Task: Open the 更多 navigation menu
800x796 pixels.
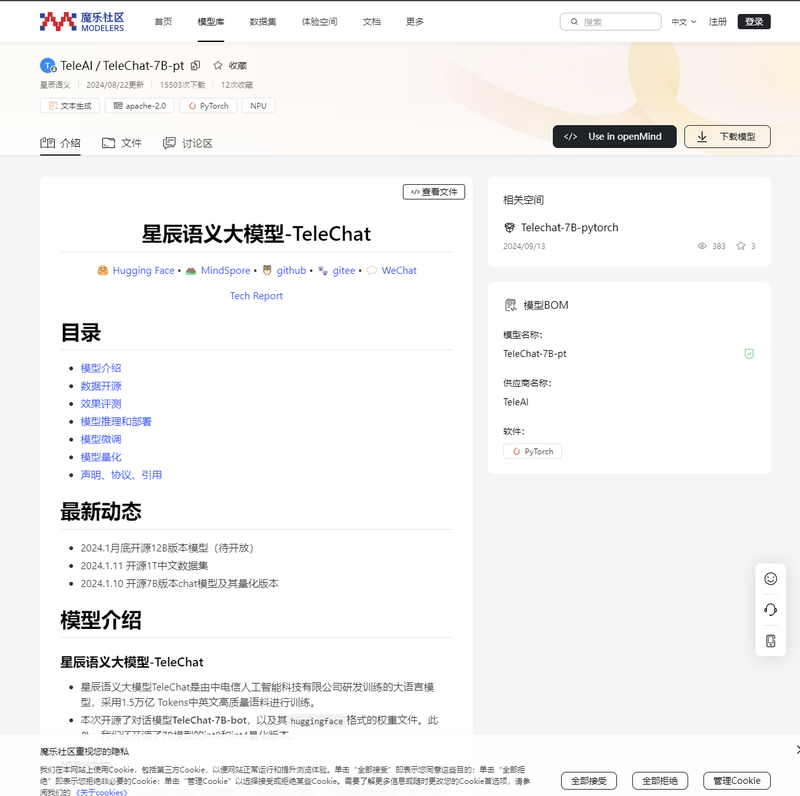Action: coord(415,21)
